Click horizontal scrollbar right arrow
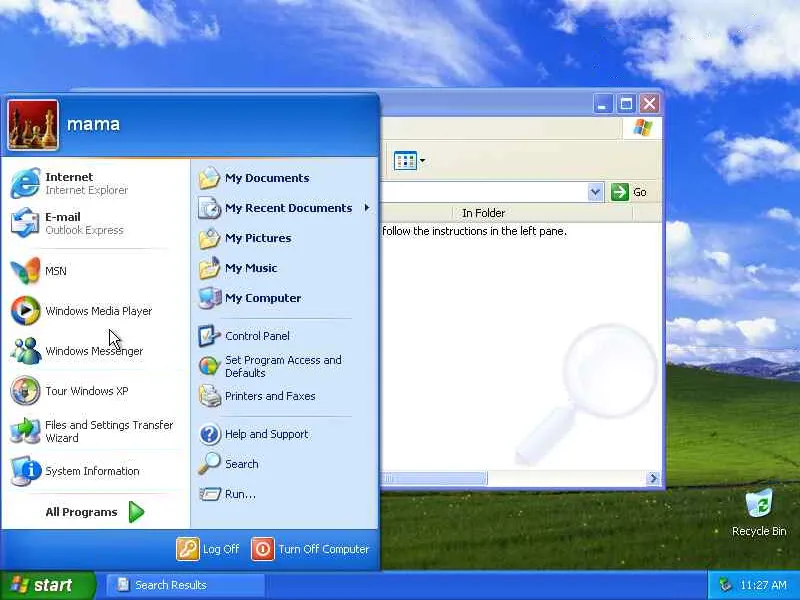 [x=653, y=479]
